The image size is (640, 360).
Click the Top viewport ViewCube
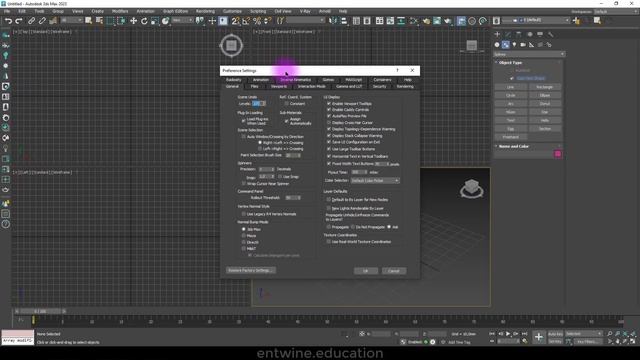(x=231, y=45)
